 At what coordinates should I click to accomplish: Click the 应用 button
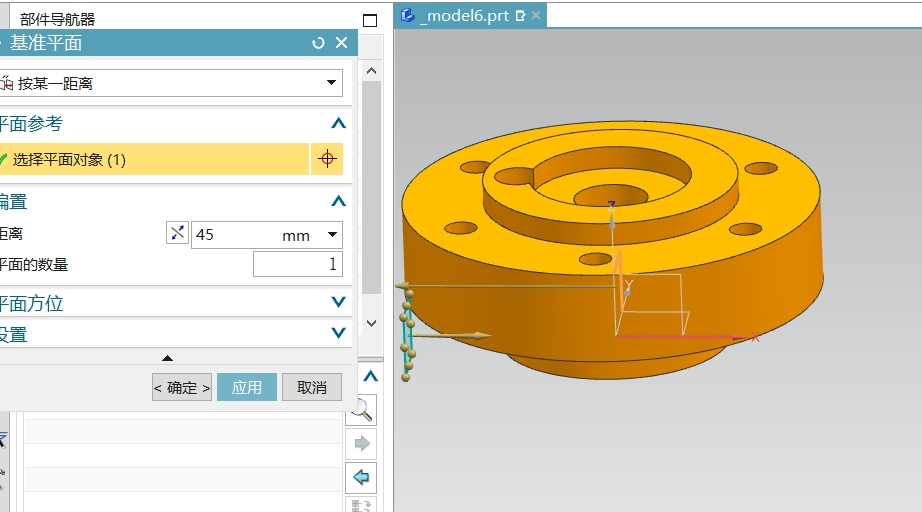(x=247, y=387)
